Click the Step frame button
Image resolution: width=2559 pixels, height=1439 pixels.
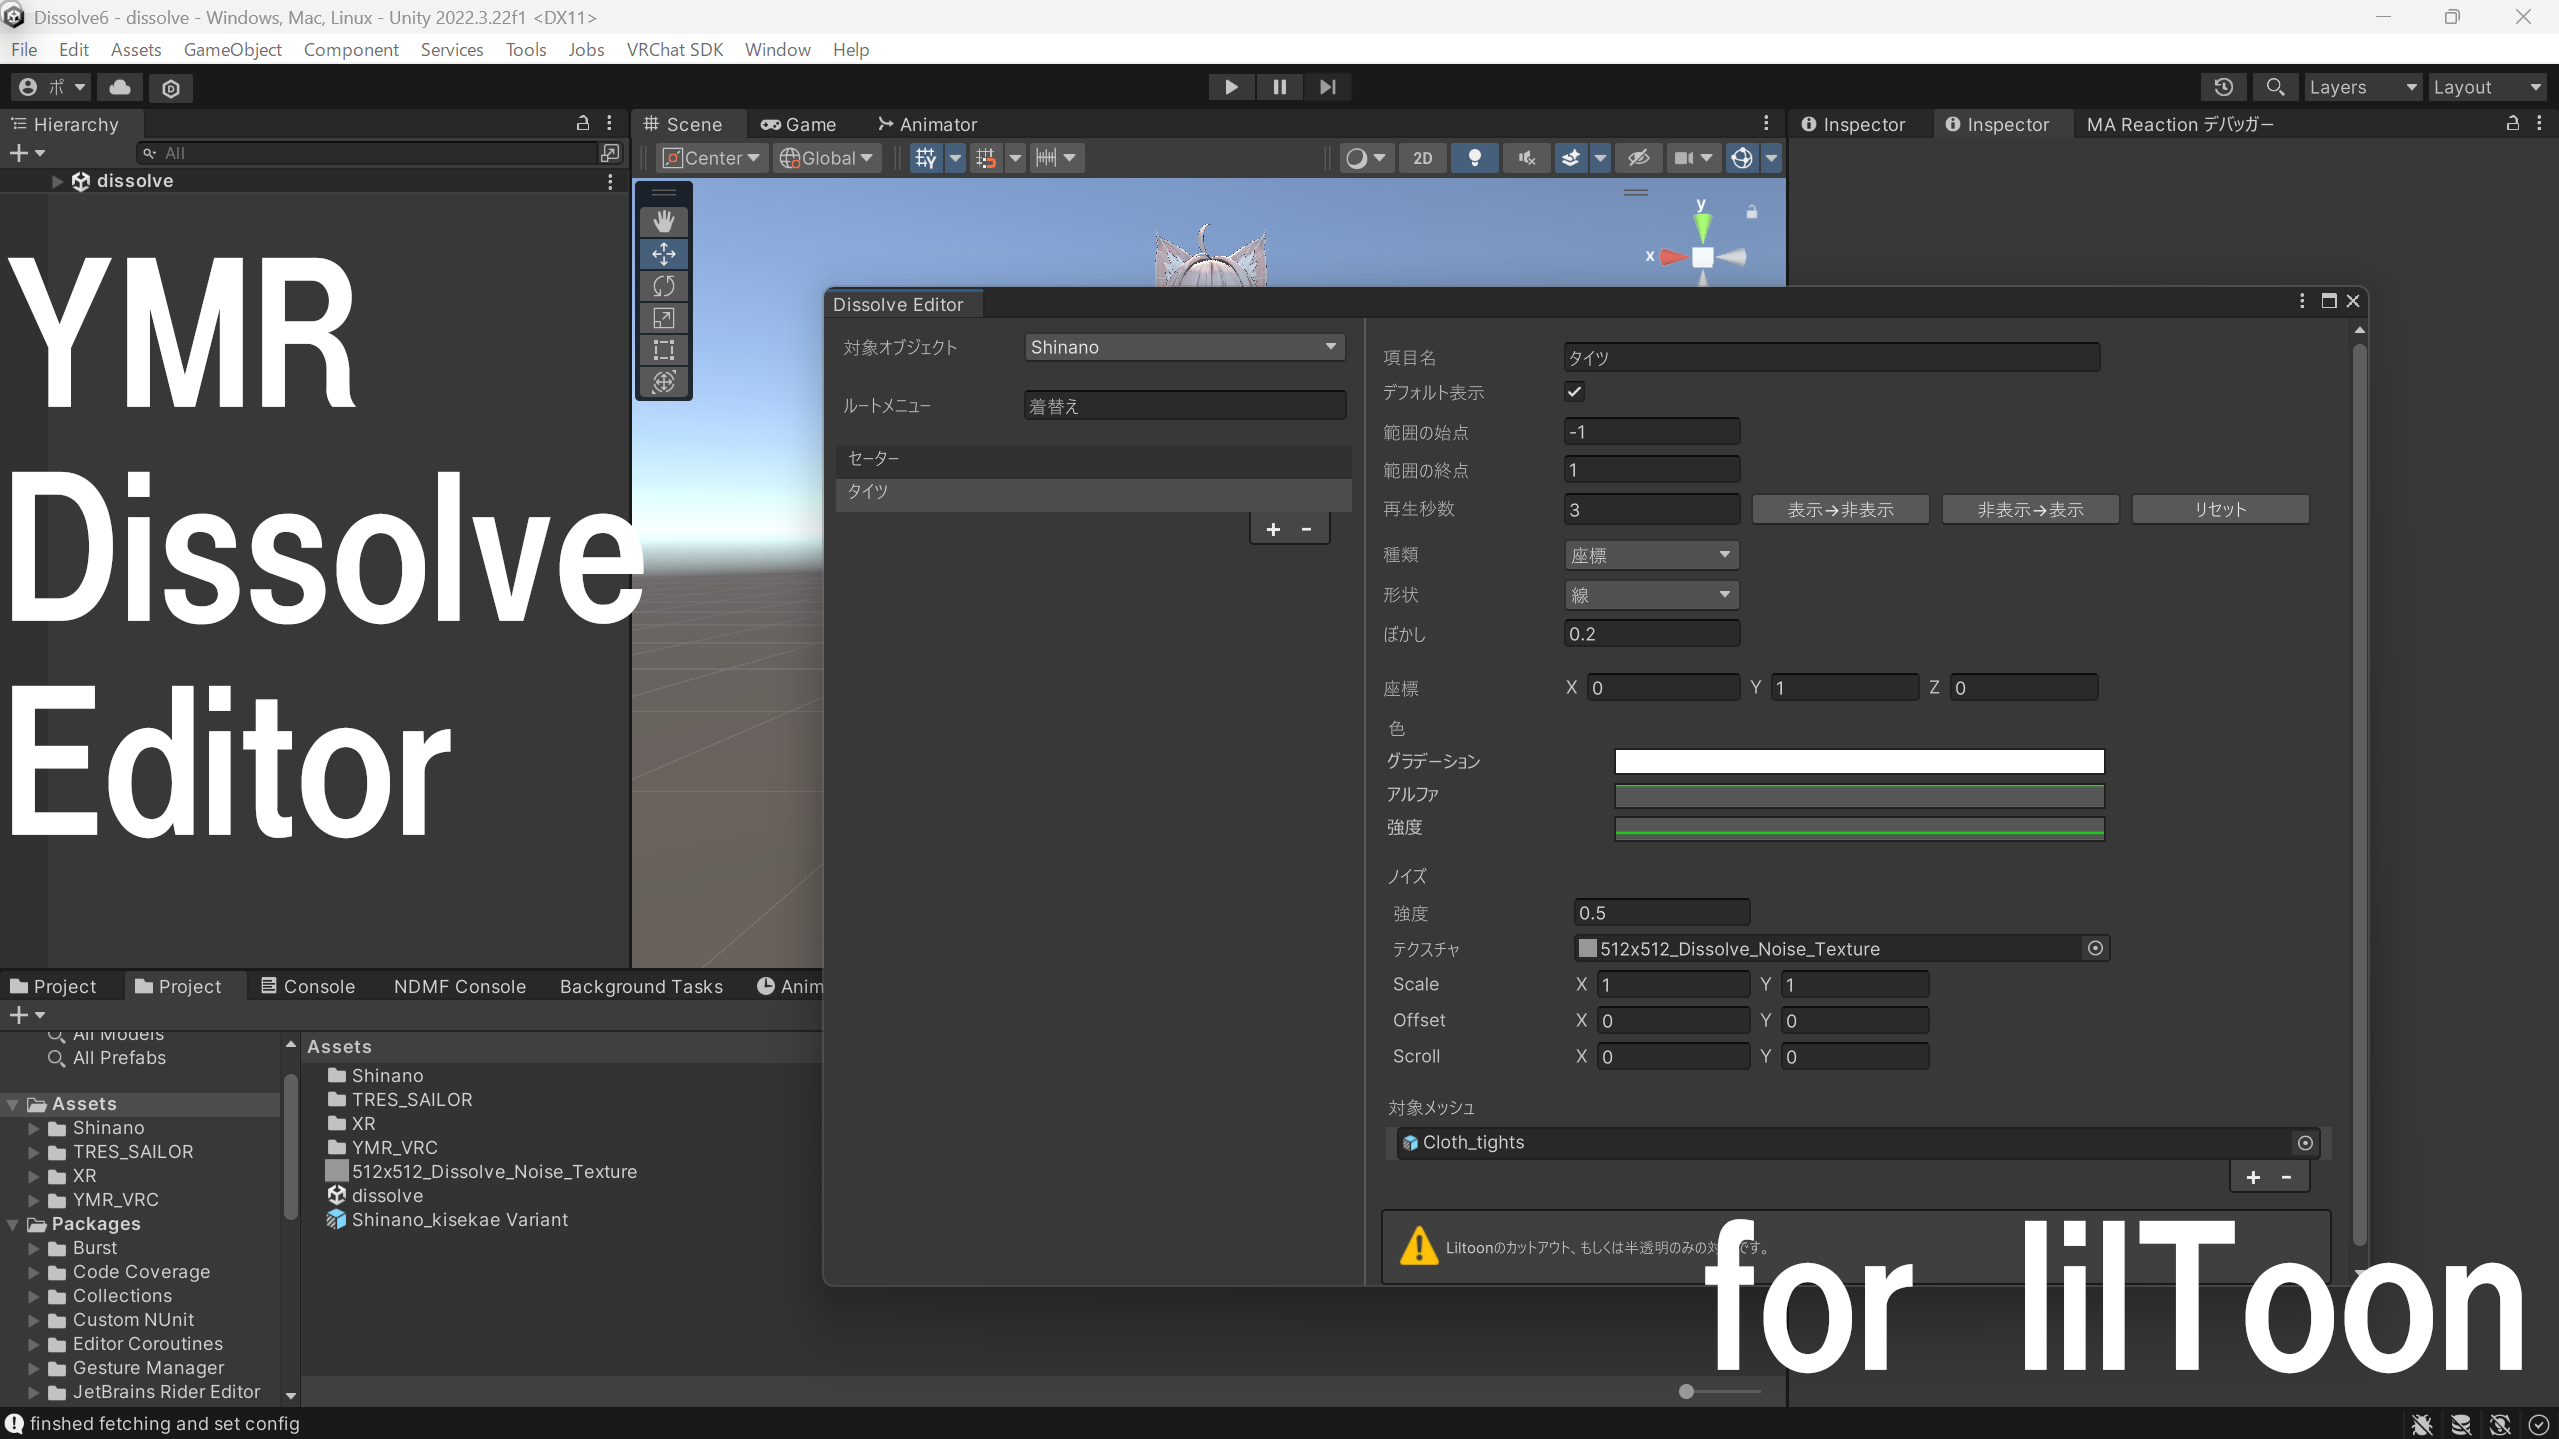tap(1327, 87)
